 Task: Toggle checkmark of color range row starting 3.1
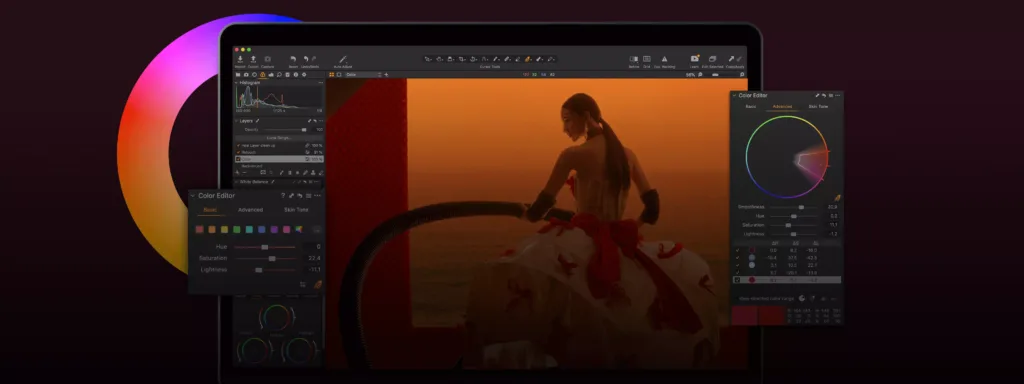[x=737, y=265]
